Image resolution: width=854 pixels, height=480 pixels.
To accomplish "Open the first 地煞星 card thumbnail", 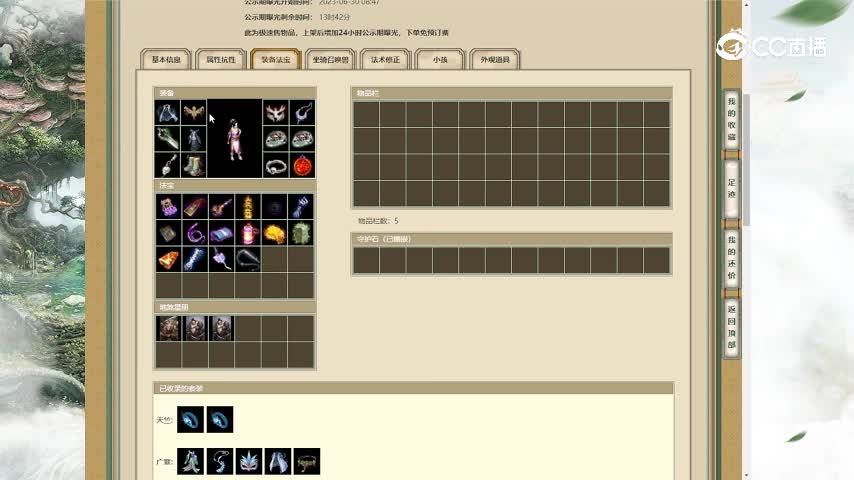I will [x=168, y=329].
